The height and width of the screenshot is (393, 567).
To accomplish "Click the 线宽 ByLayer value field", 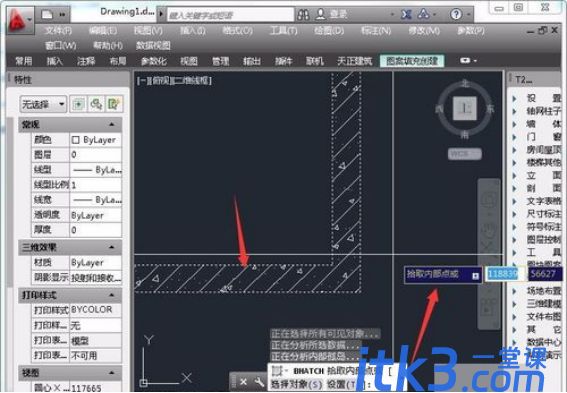I will (96, 200).
